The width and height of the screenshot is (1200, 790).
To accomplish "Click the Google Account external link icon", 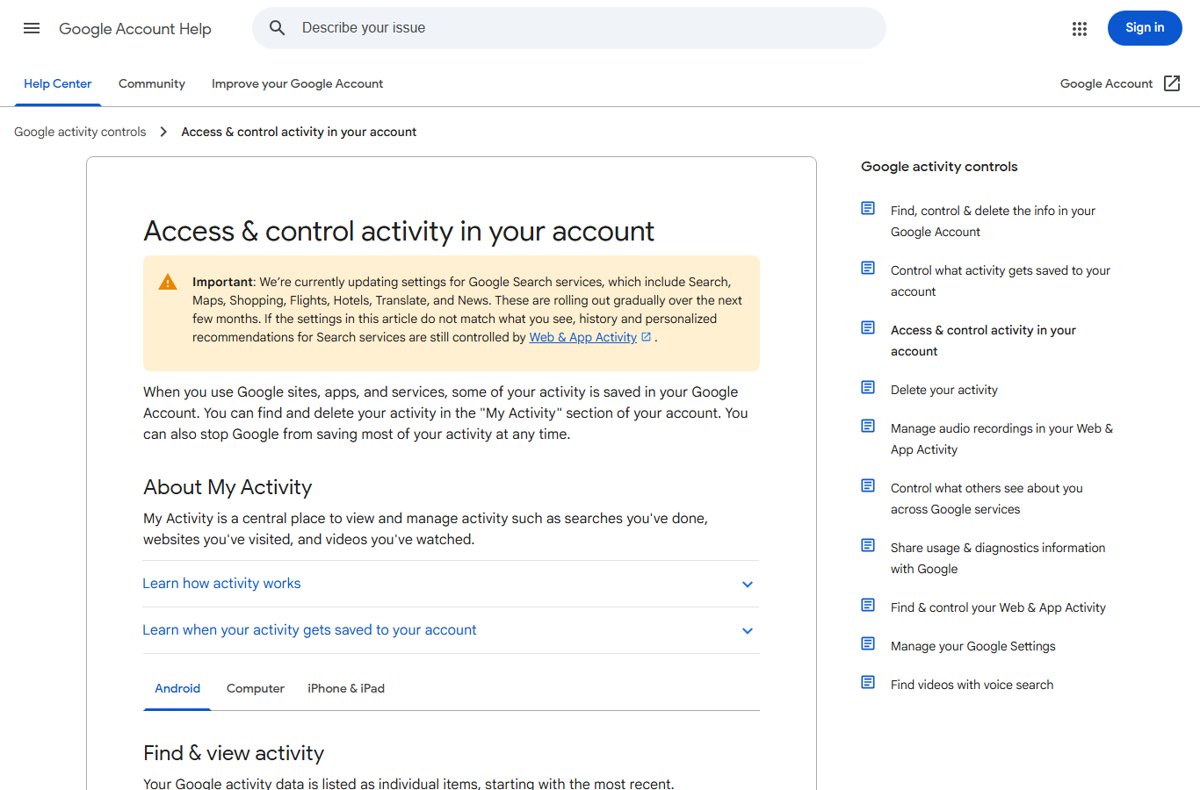I will click(x=1172, y=84).
